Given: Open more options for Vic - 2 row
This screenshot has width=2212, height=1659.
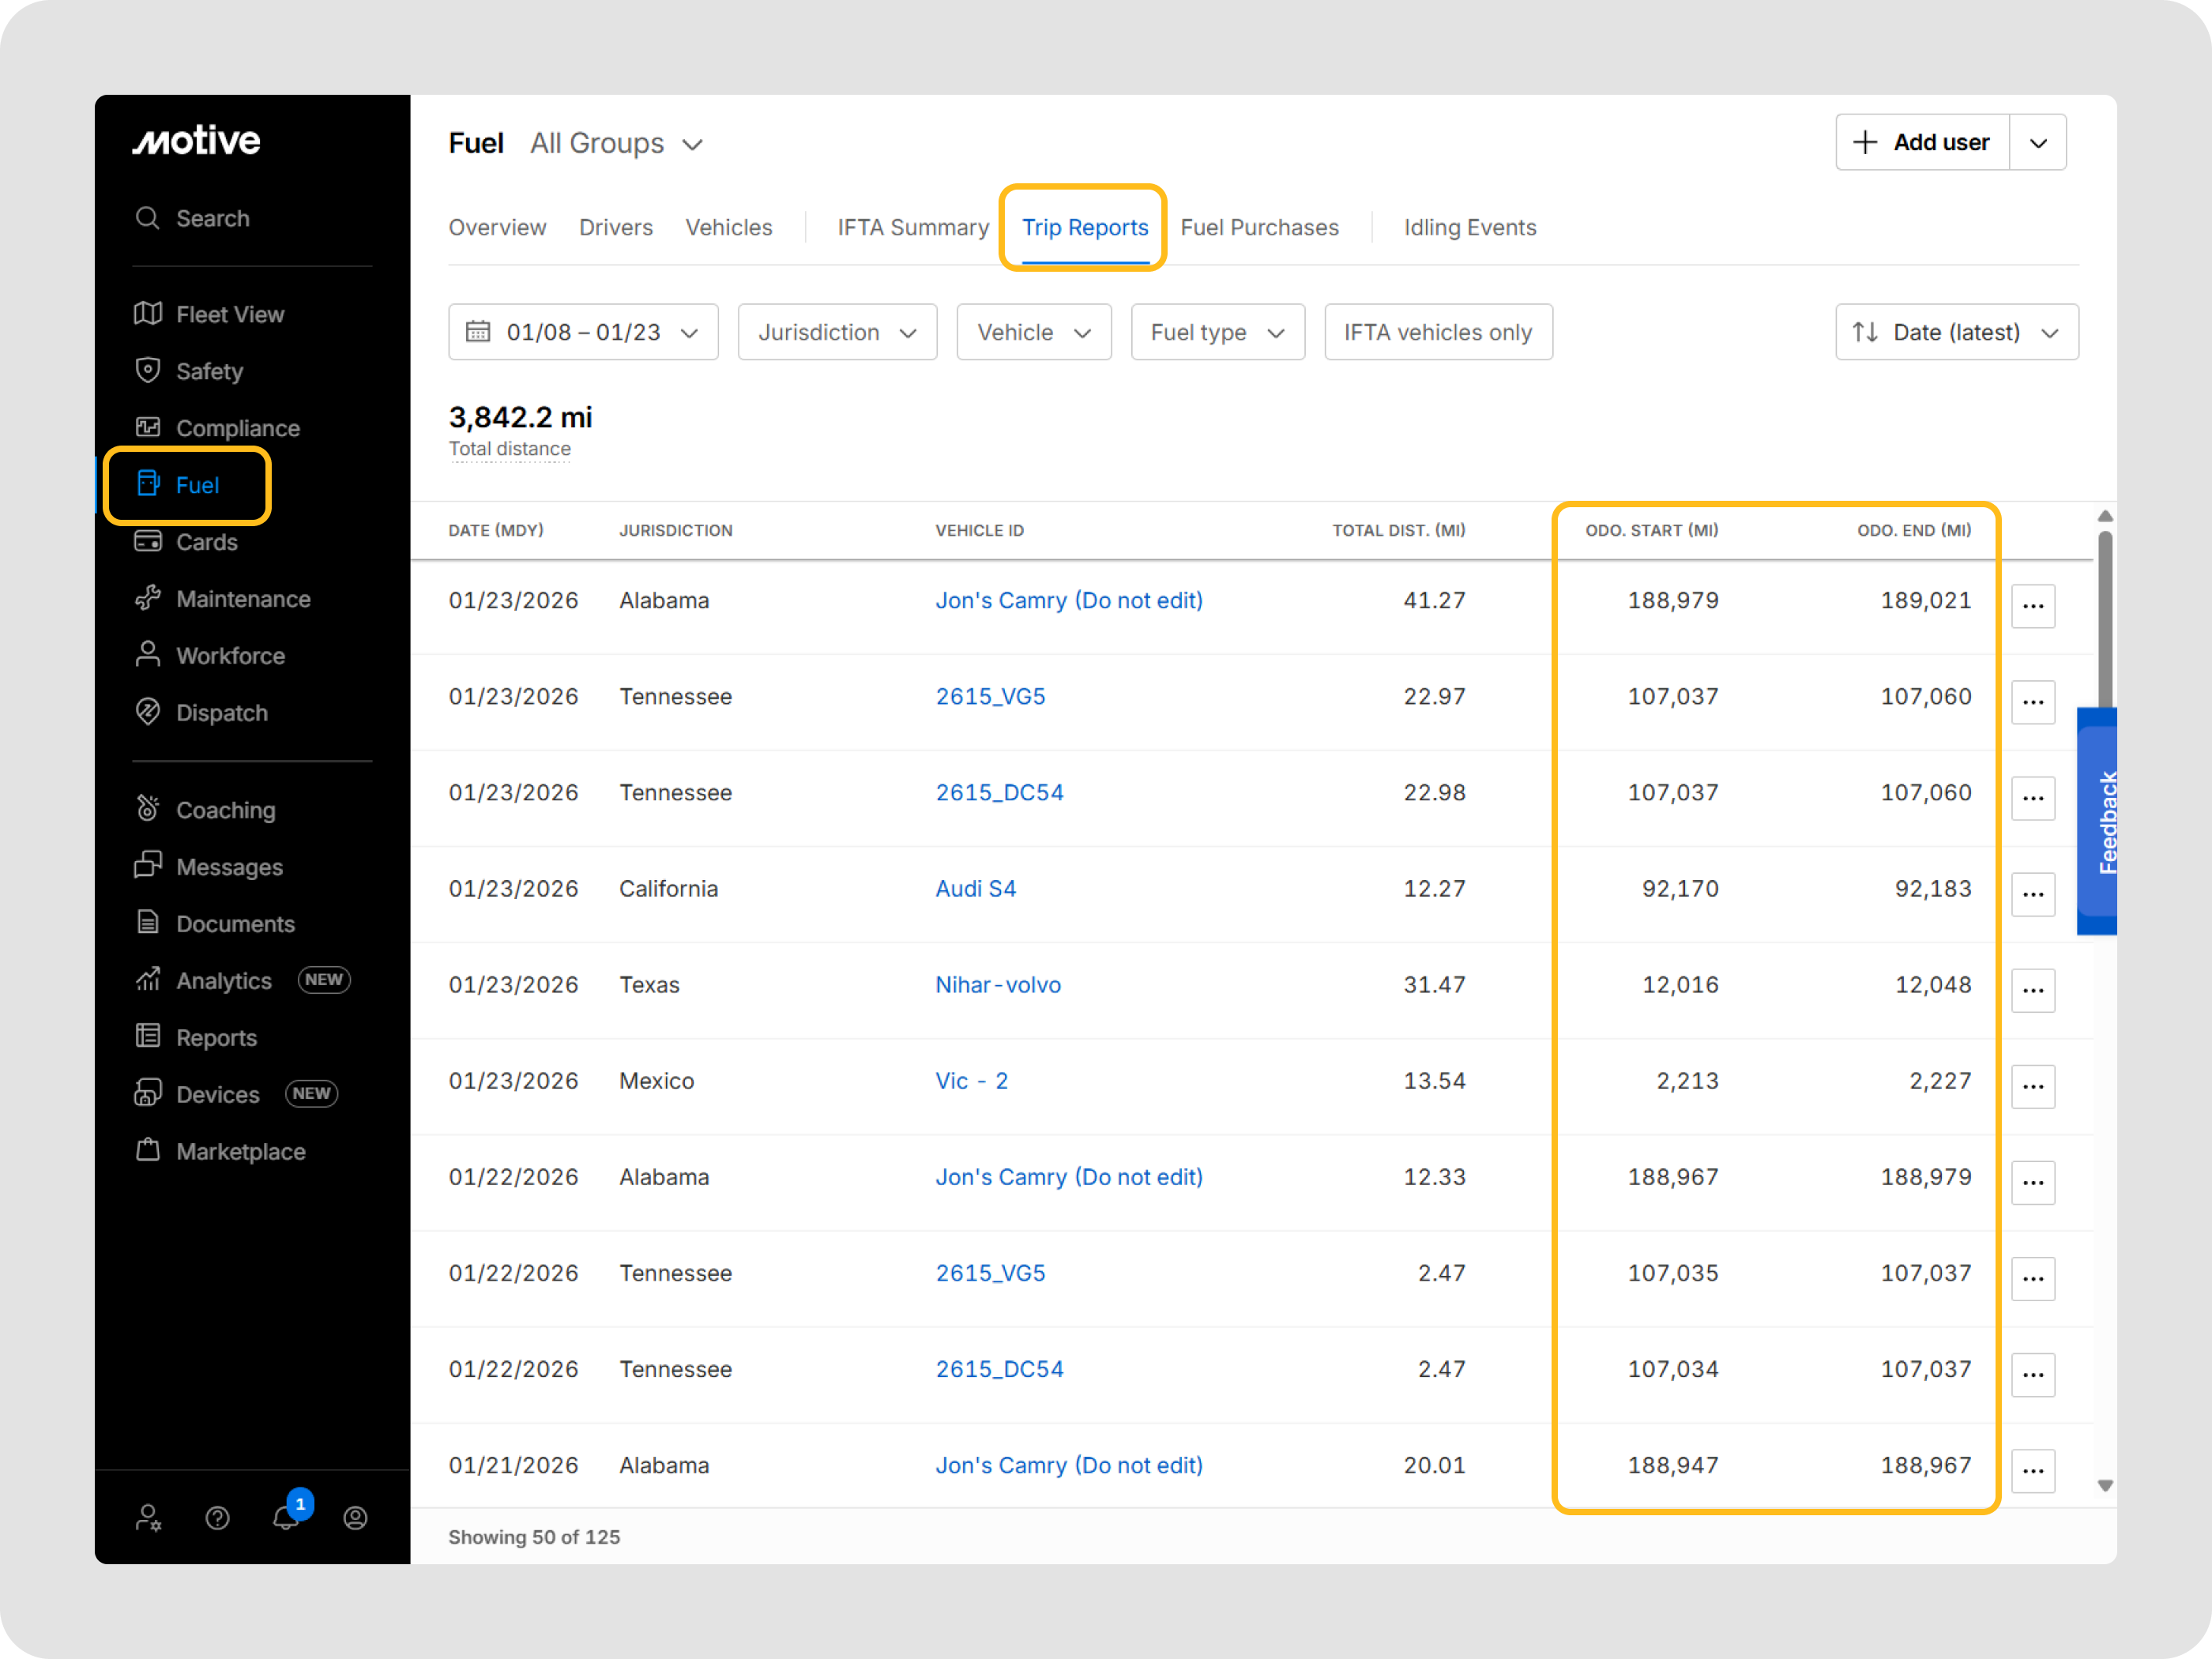Looking at the screenshot, I should point(2033,1086).
